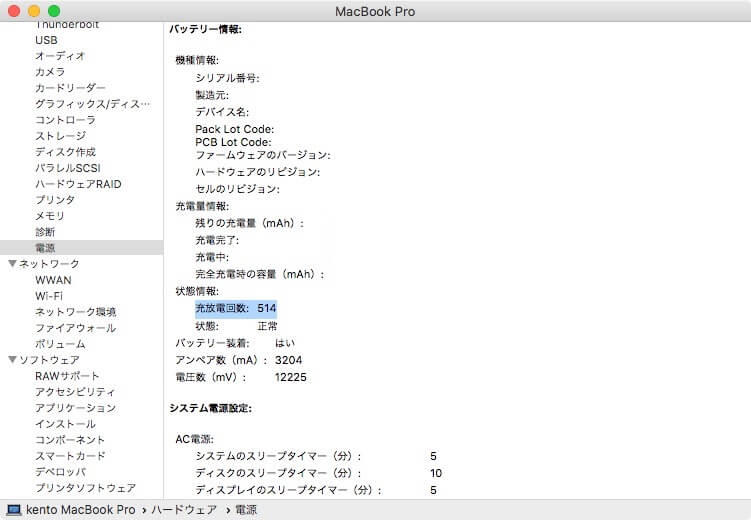This screenshot has height=520, width=751.
Task: Click the 完全充電時の容量 (mAh) label
Action: coord(260,274)
